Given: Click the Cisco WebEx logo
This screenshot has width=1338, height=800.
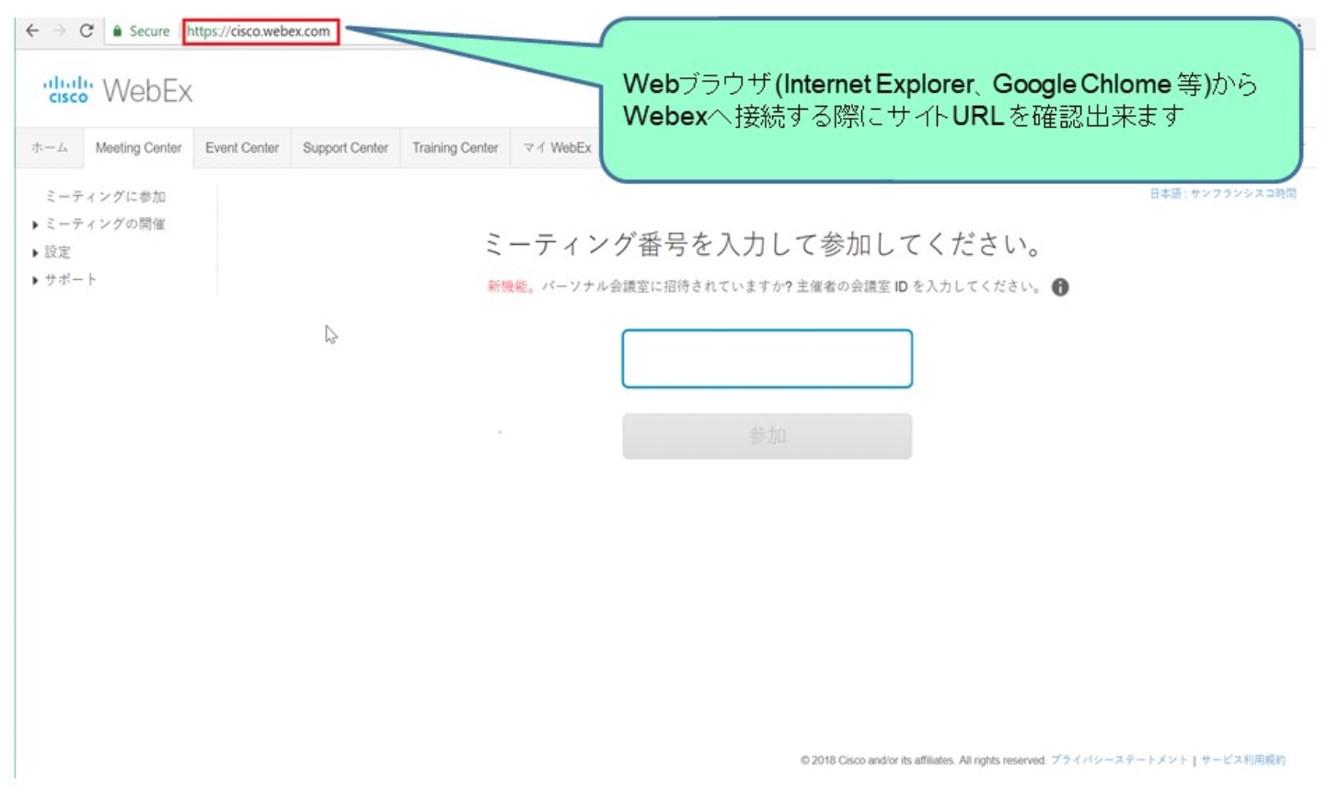Looking at the screenshot, I should tap(118, 91).
